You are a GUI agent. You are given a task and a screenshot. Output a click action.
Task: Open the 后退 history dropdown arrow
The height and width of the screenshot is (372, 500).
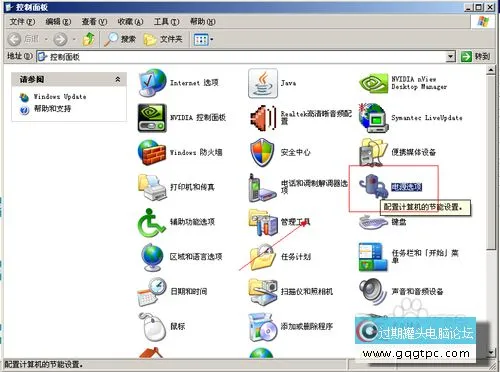[46, 40]
